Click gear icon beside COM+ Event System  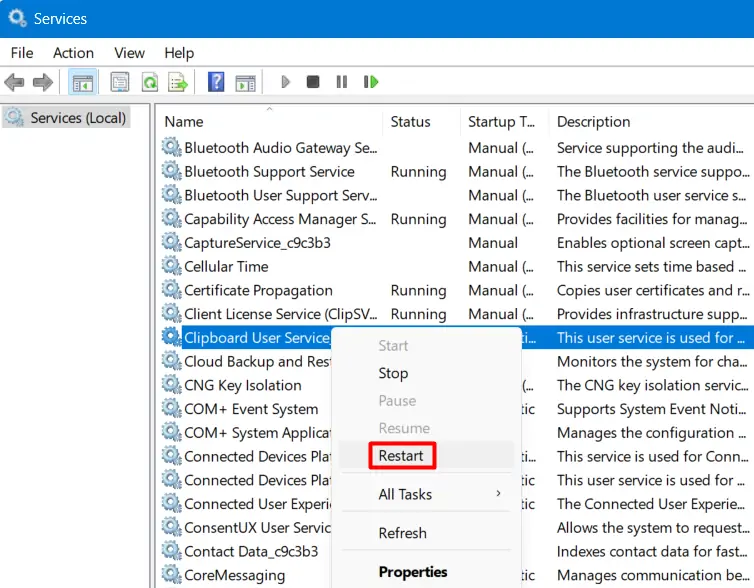[x=171, y=408]
